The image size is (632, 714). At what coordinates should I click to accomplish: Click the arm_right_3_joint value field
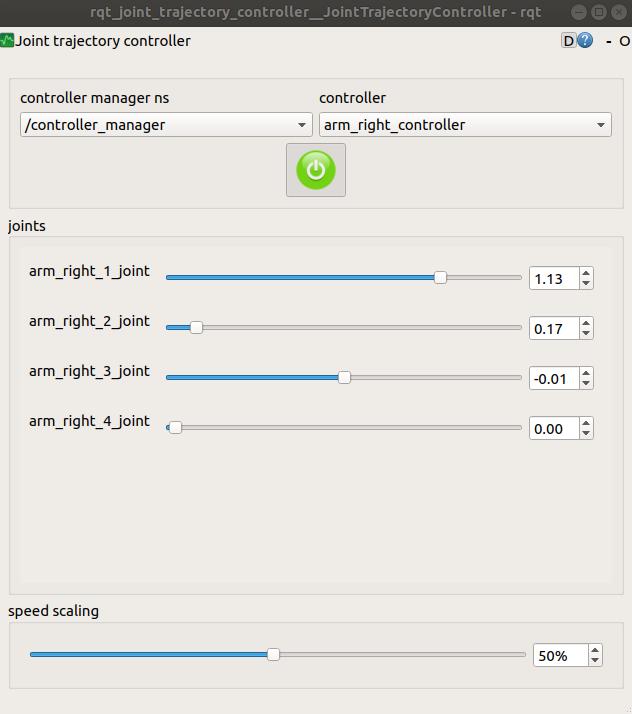tap(554, 379)
